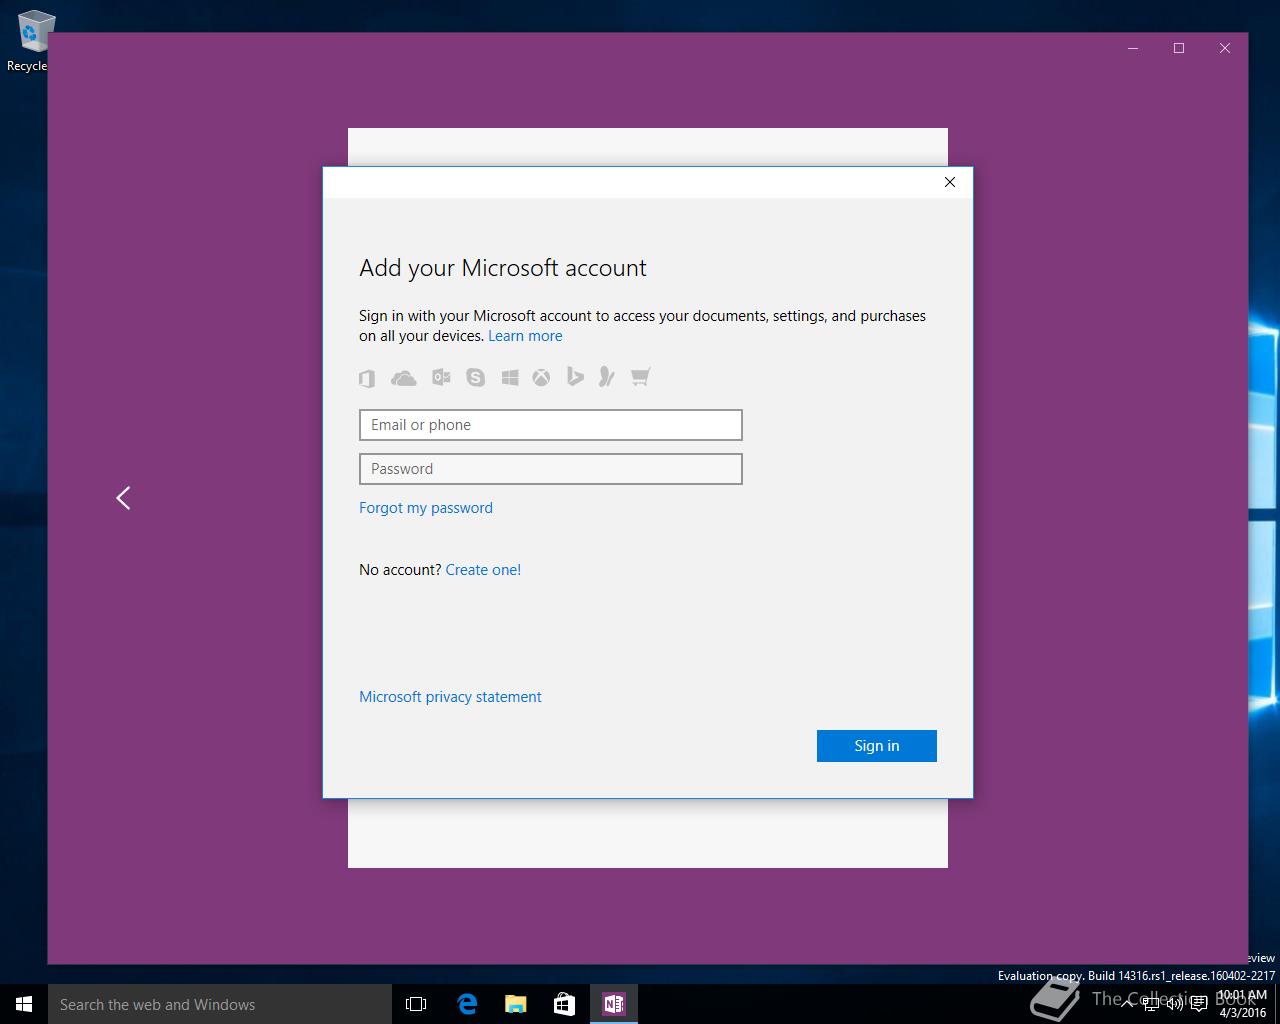Screen dimensions: 1280x1024
Task: Go back using the left arrow in OneNote
Action: (123, 498)
